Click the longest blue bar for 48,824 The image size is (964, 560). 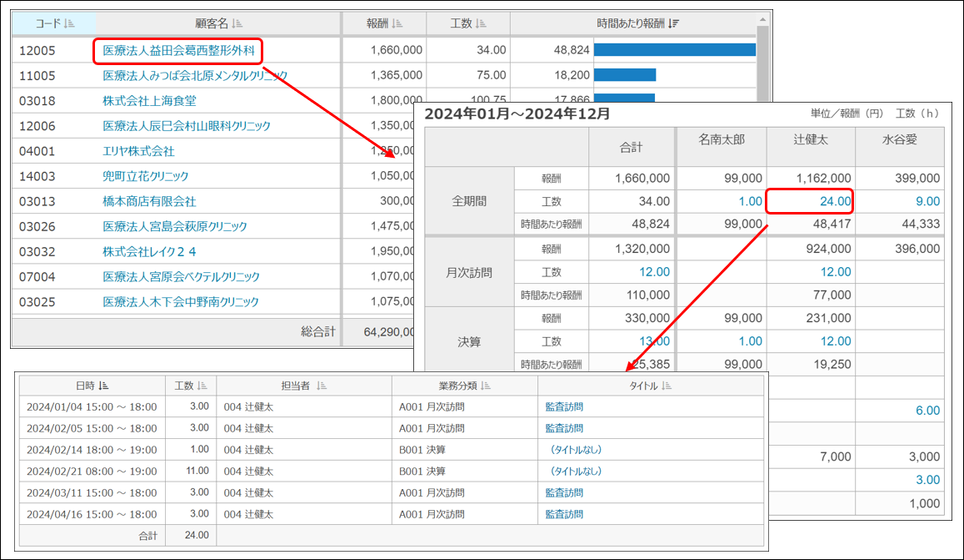[x=674, y=49]
